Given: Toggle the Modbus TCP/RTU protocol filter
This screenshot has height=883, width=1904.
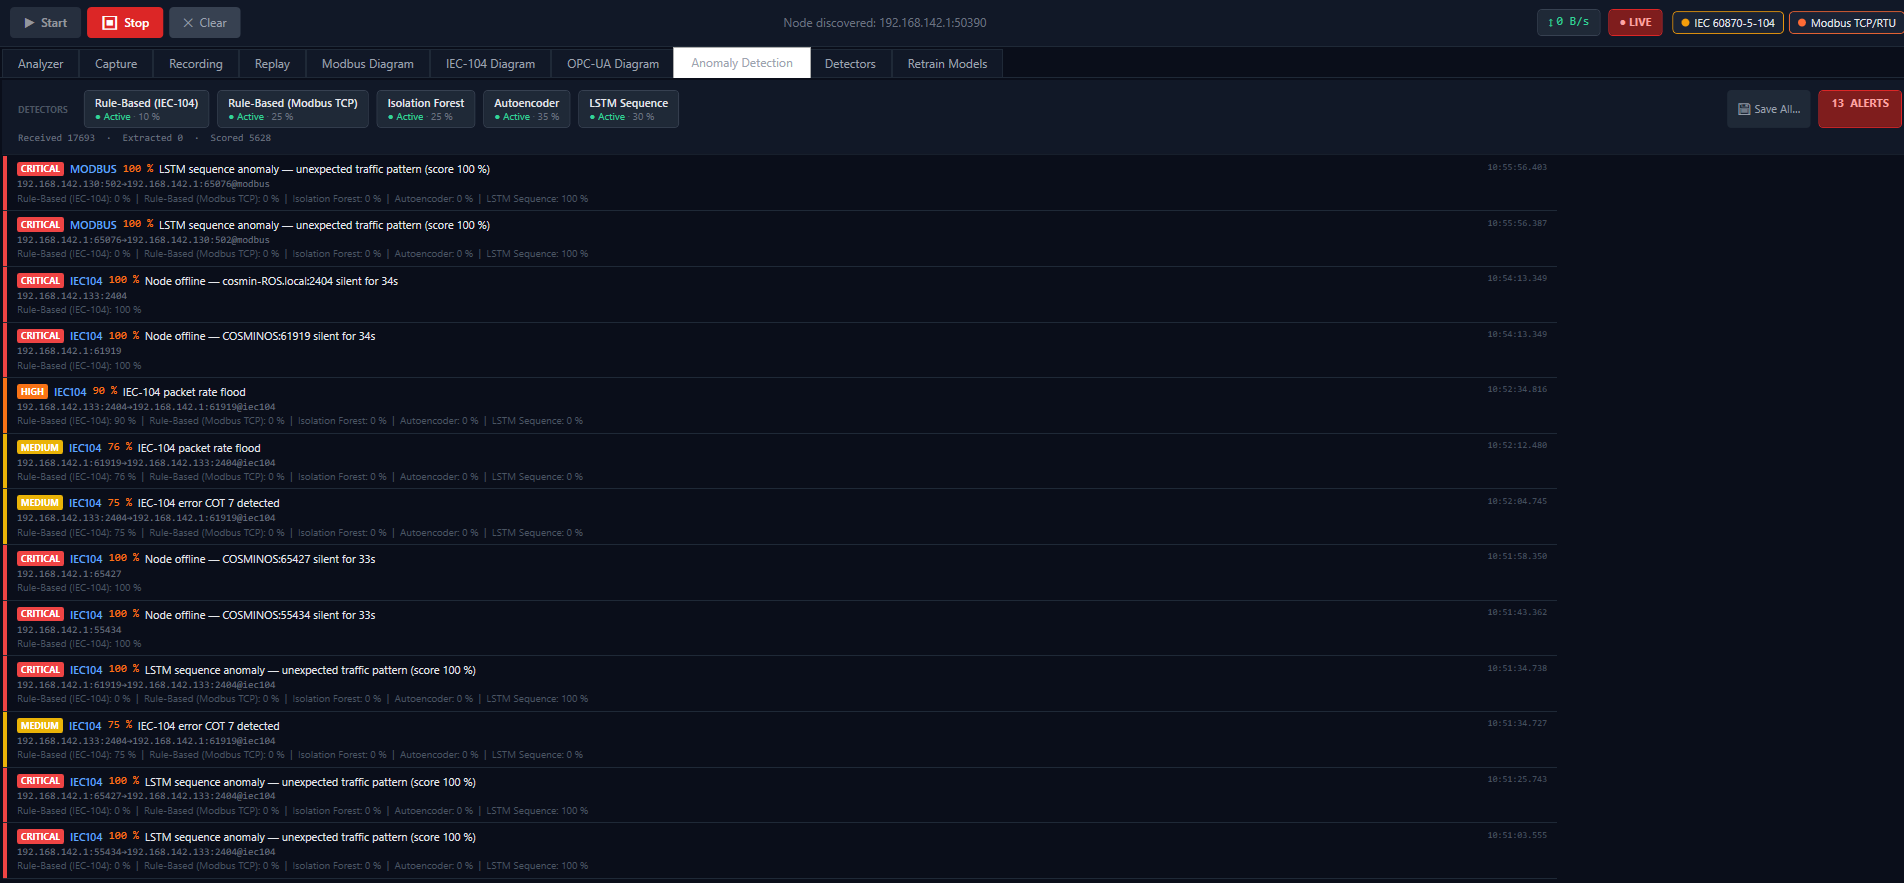Looking at the screenshot, I should coord(1846,22).
